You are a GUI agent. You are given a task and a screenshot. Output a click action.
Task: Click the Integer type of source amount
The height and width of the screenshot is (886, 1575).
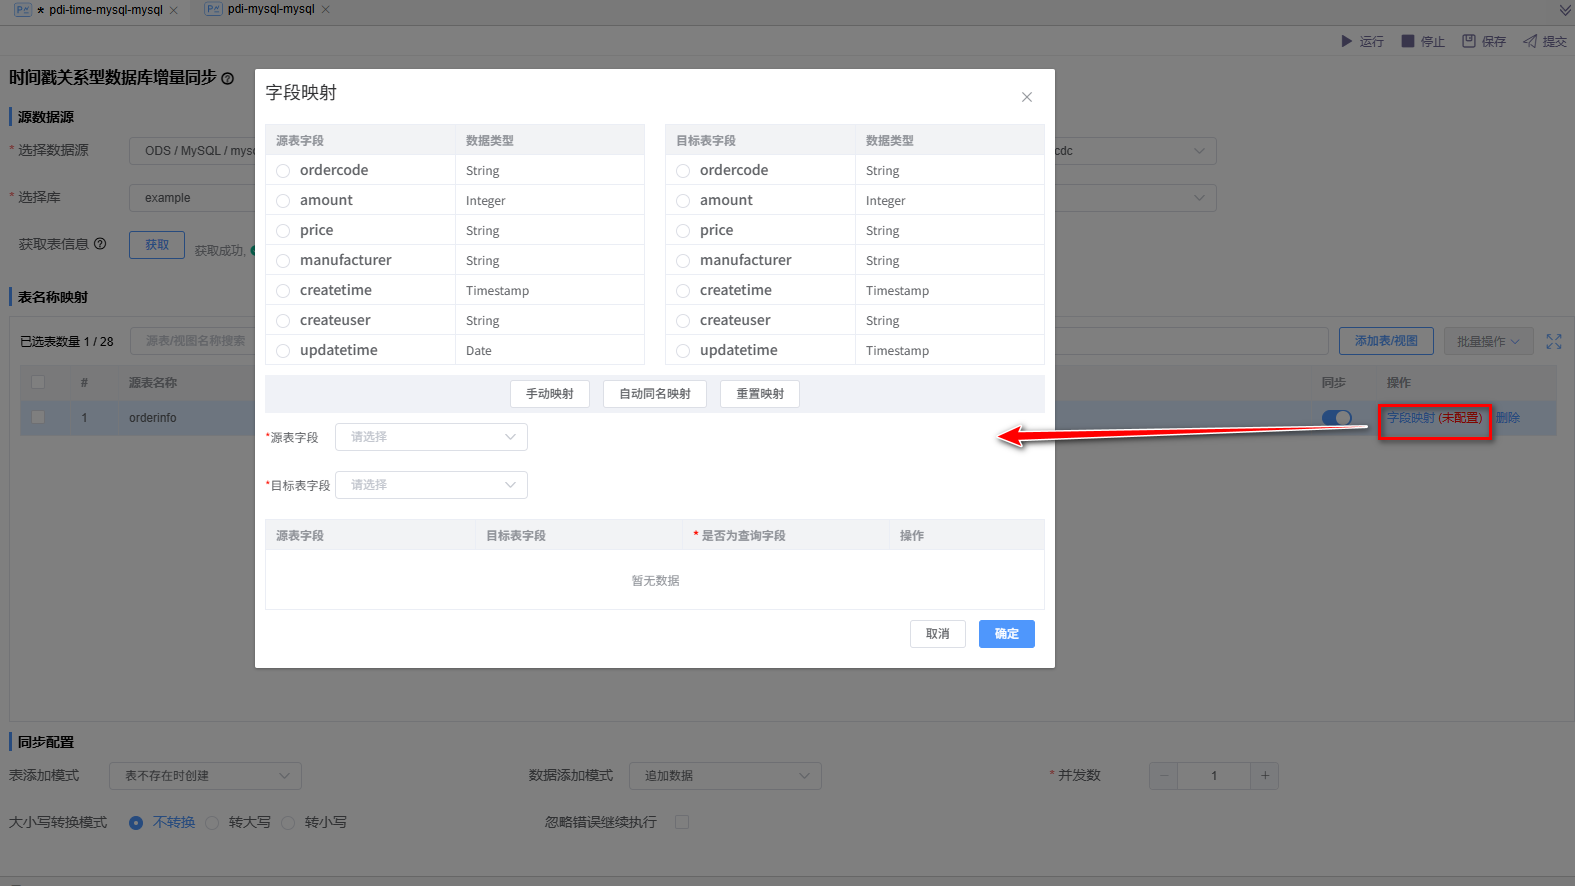tap(486, 201)
